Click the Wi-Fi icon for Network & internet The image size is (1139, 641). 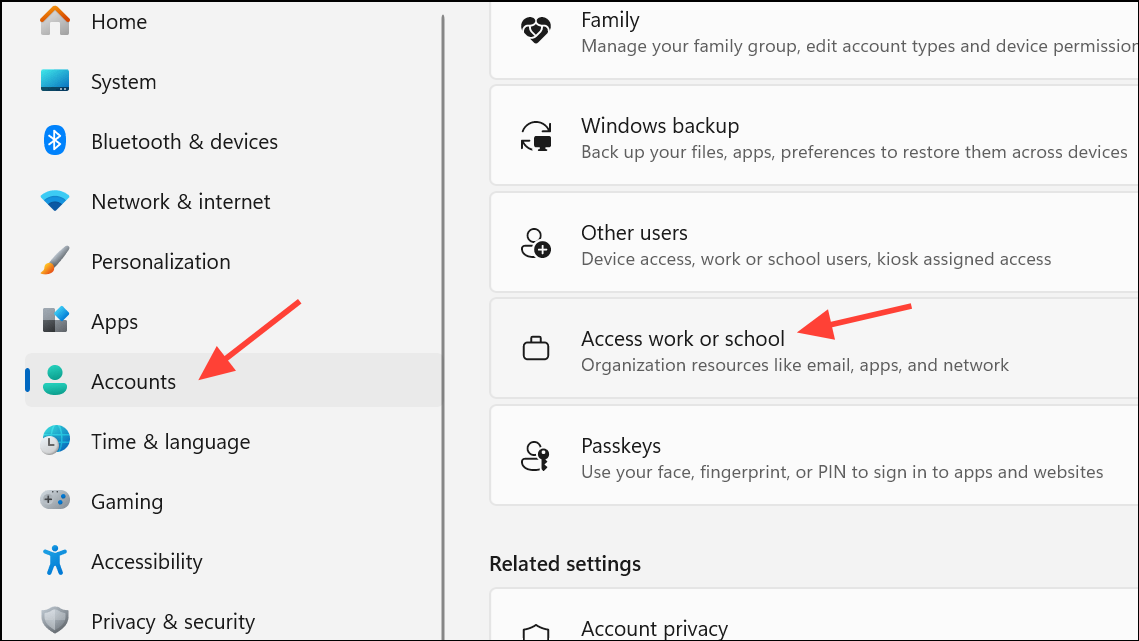[x=55, y=201]
